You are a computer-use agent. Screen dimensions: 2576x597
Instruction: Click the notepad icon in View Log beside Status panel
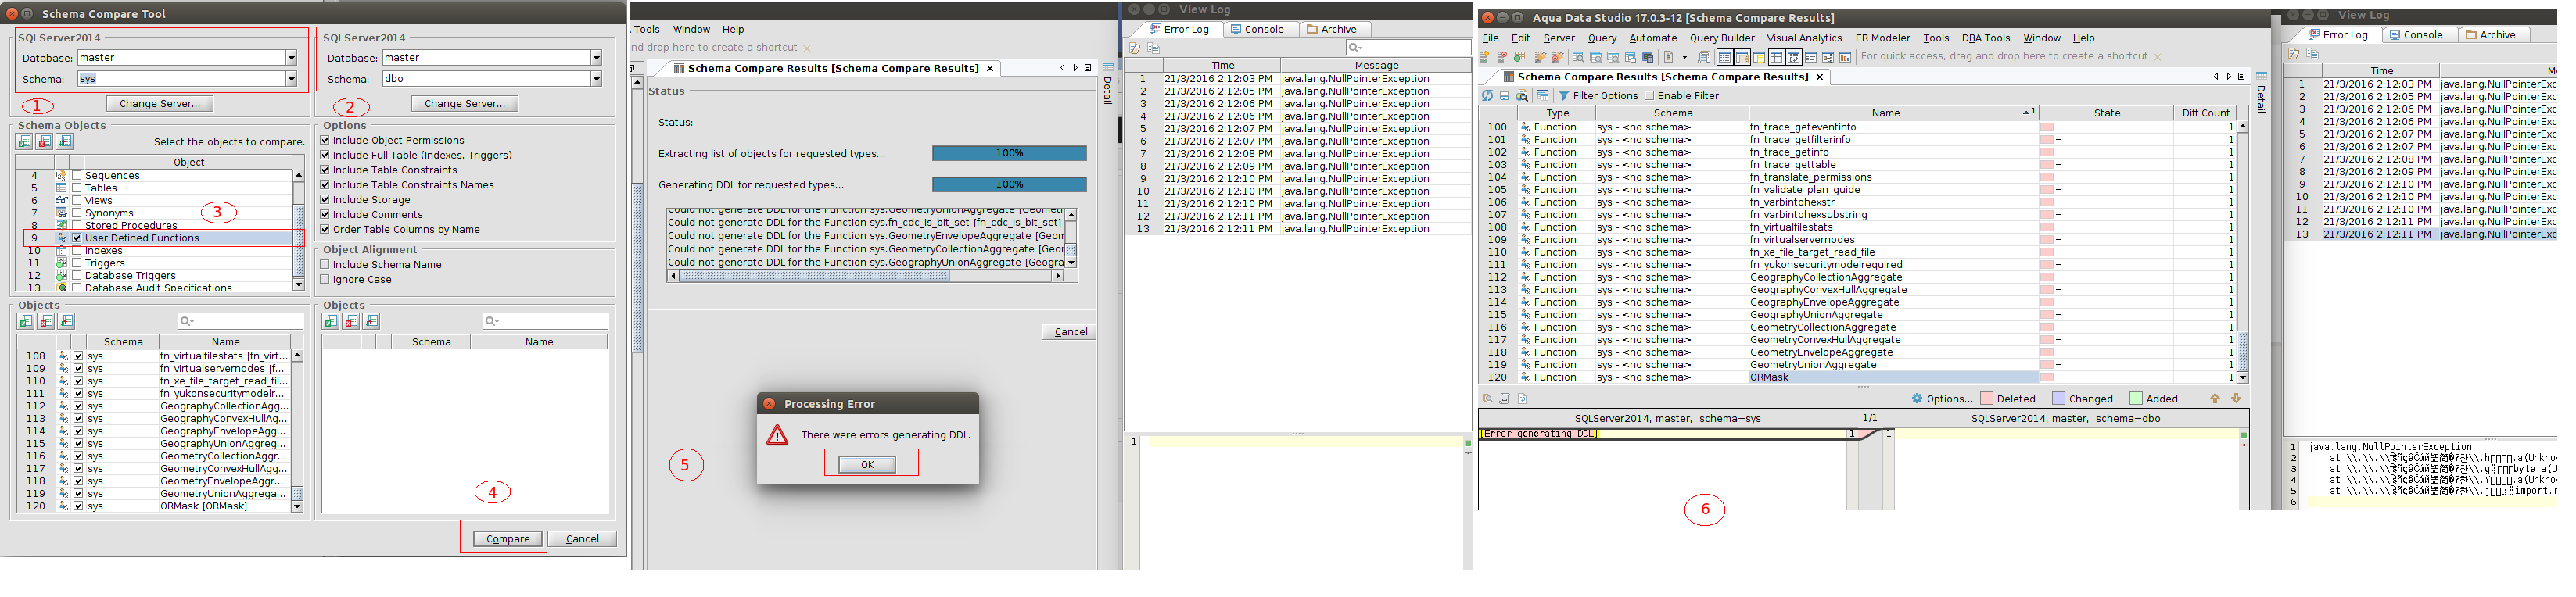point(1135,48)
